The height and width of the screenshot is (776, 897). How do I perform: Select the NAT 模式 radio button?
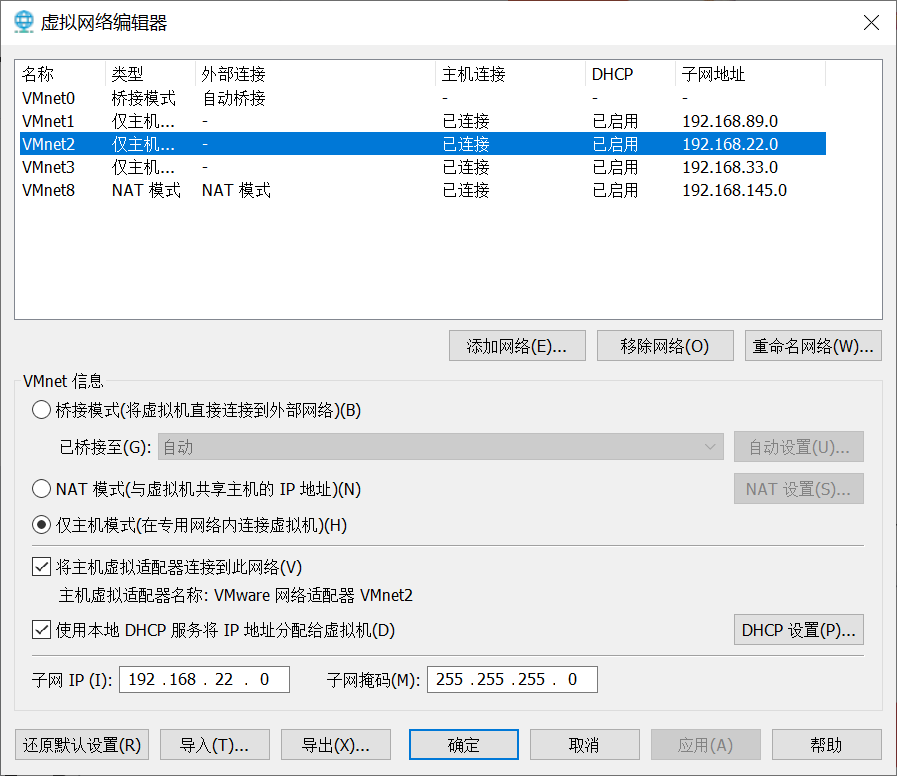coord(41,489)
